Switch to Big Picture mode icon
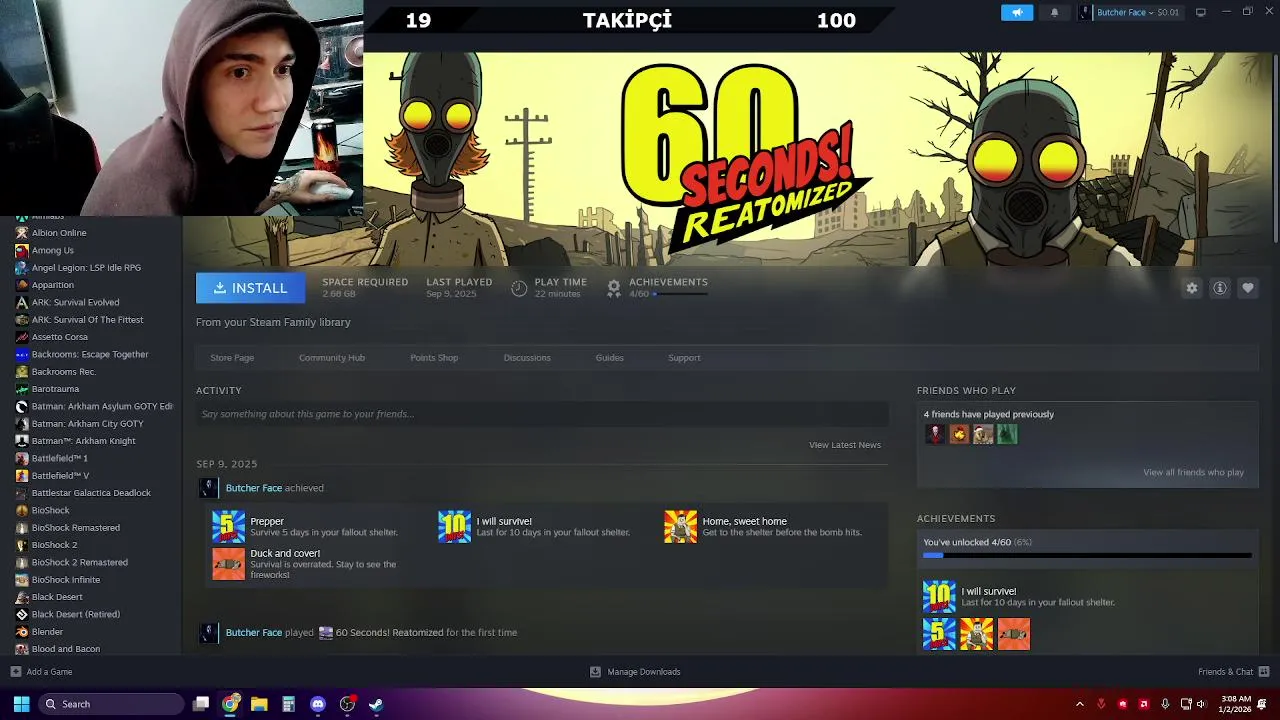 pyautogui.click(x=1200, y=12)
